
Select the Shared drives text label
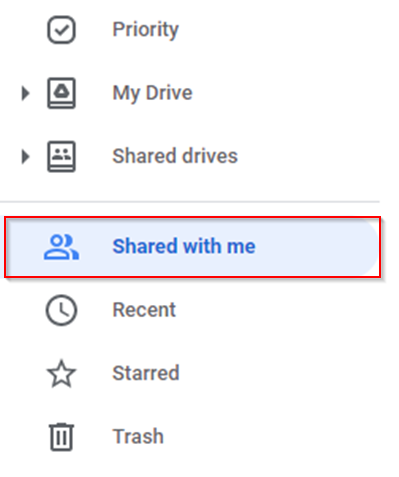175,156
